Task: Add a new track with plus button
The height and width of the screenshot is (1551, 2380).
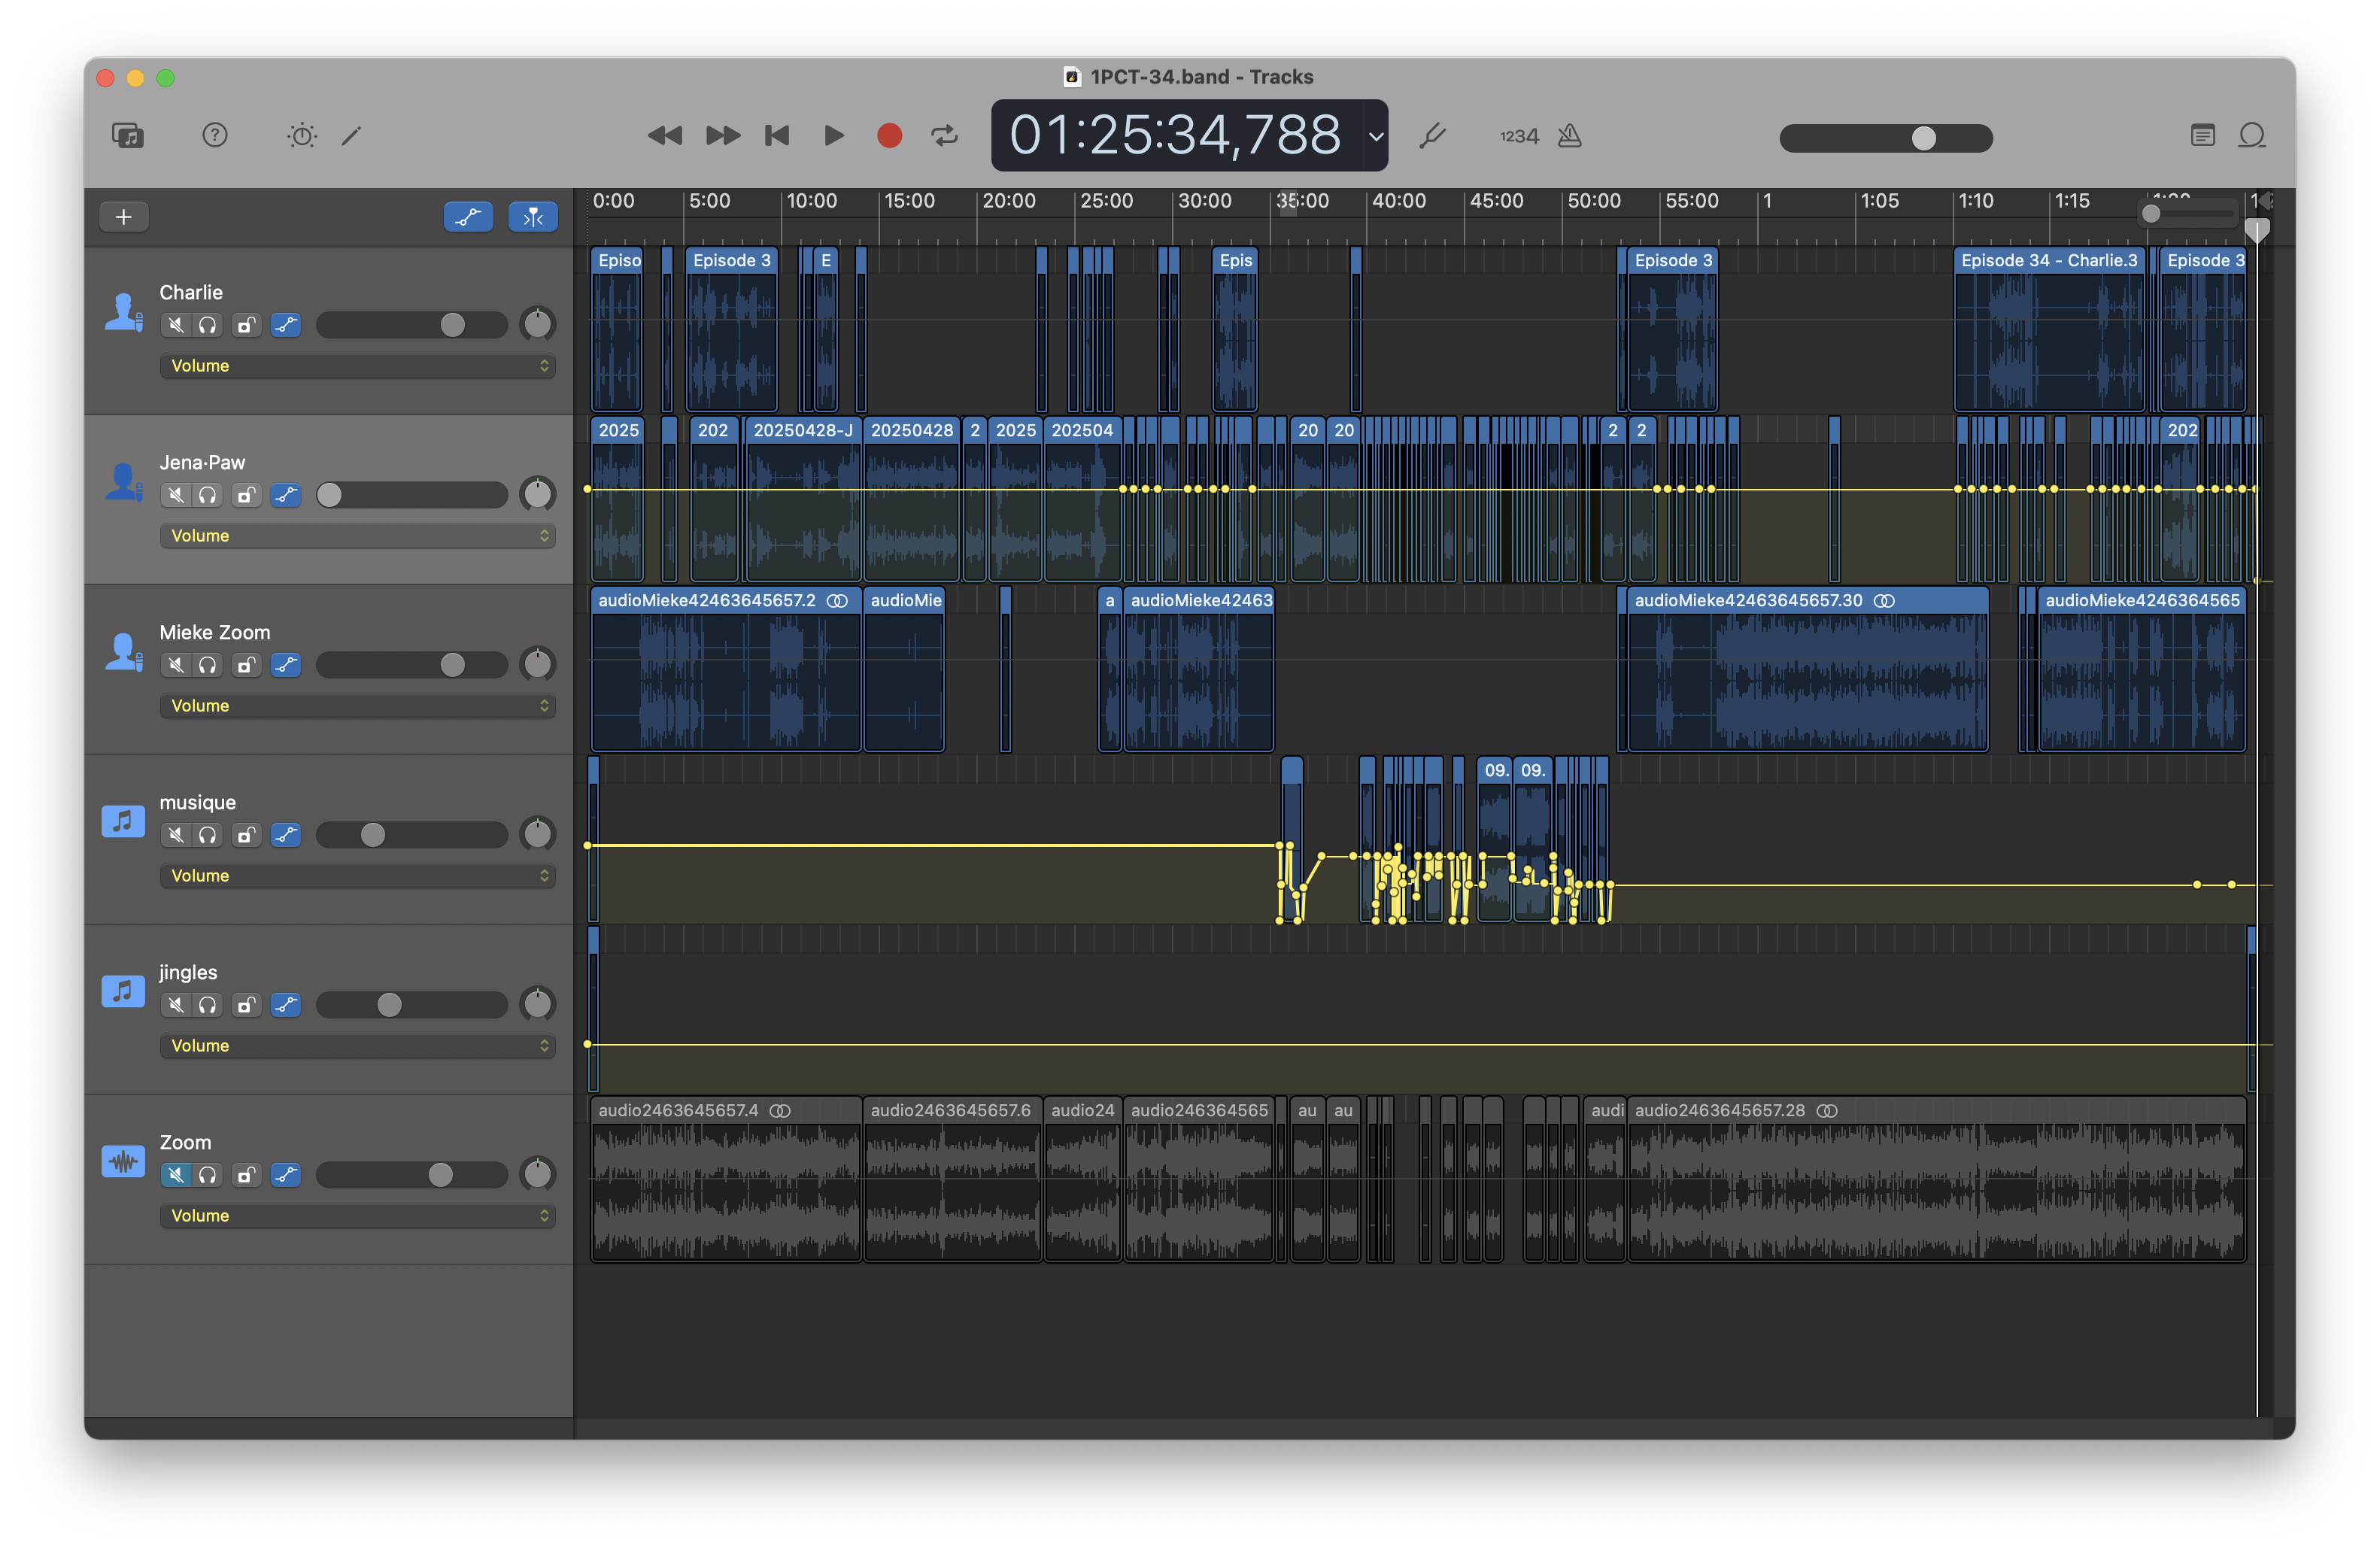Action: tap(124, 216)
